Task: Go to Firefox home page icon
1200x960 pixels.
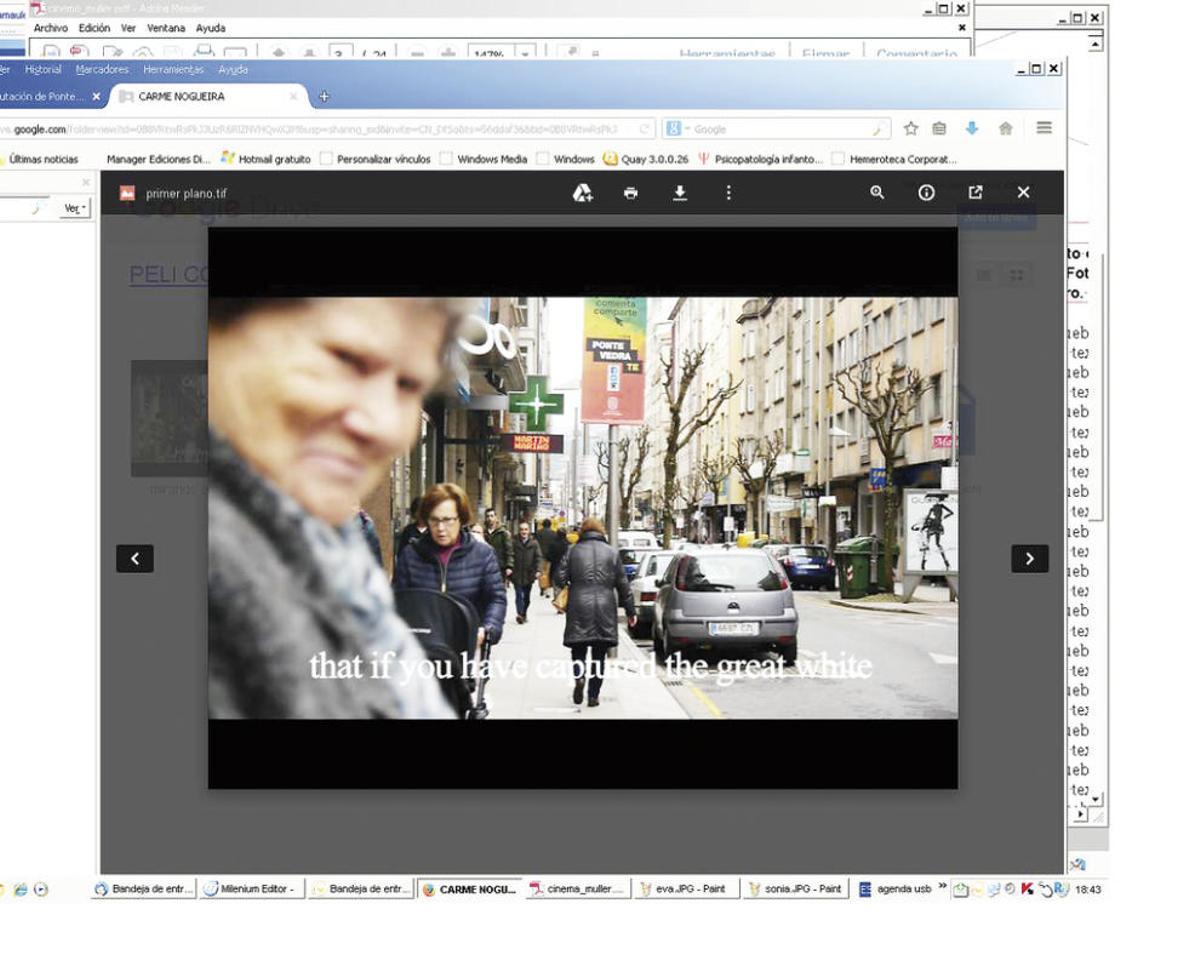Action: pyautogui.click(x=1006, y=128)
